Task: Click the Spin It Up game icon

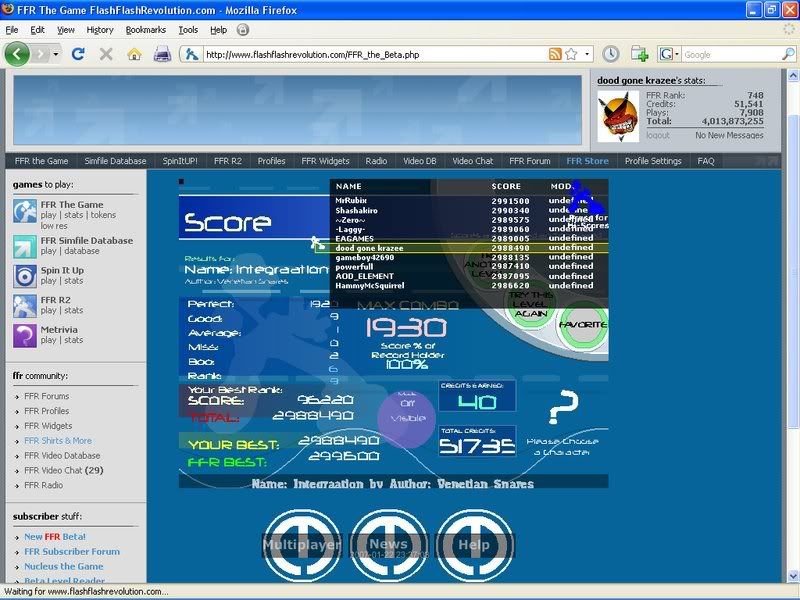Action: coord(25,276)
